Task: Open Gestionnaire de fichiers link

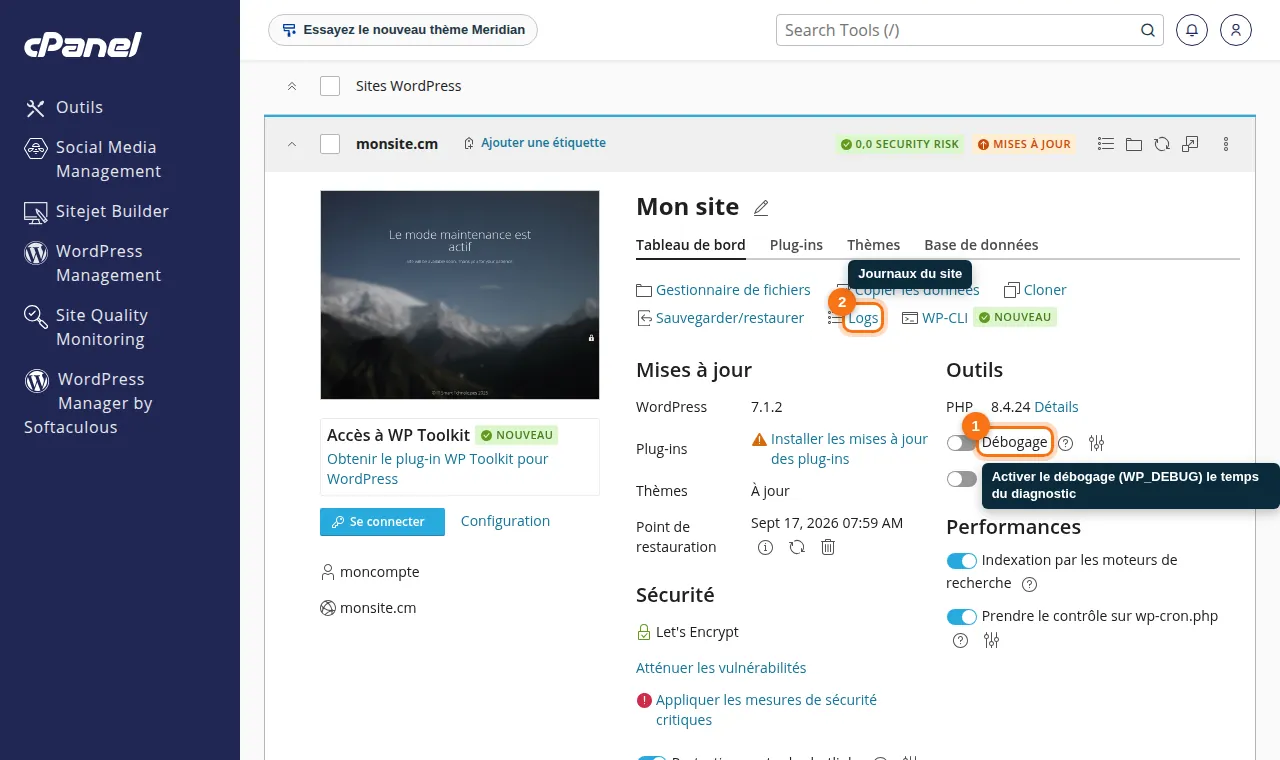Action: (x=723, y=290)
